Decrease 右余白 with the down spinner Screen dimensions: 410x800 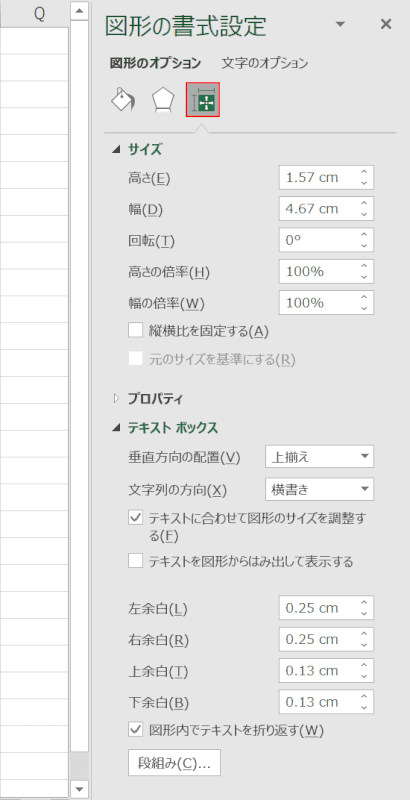click(364, 645)
